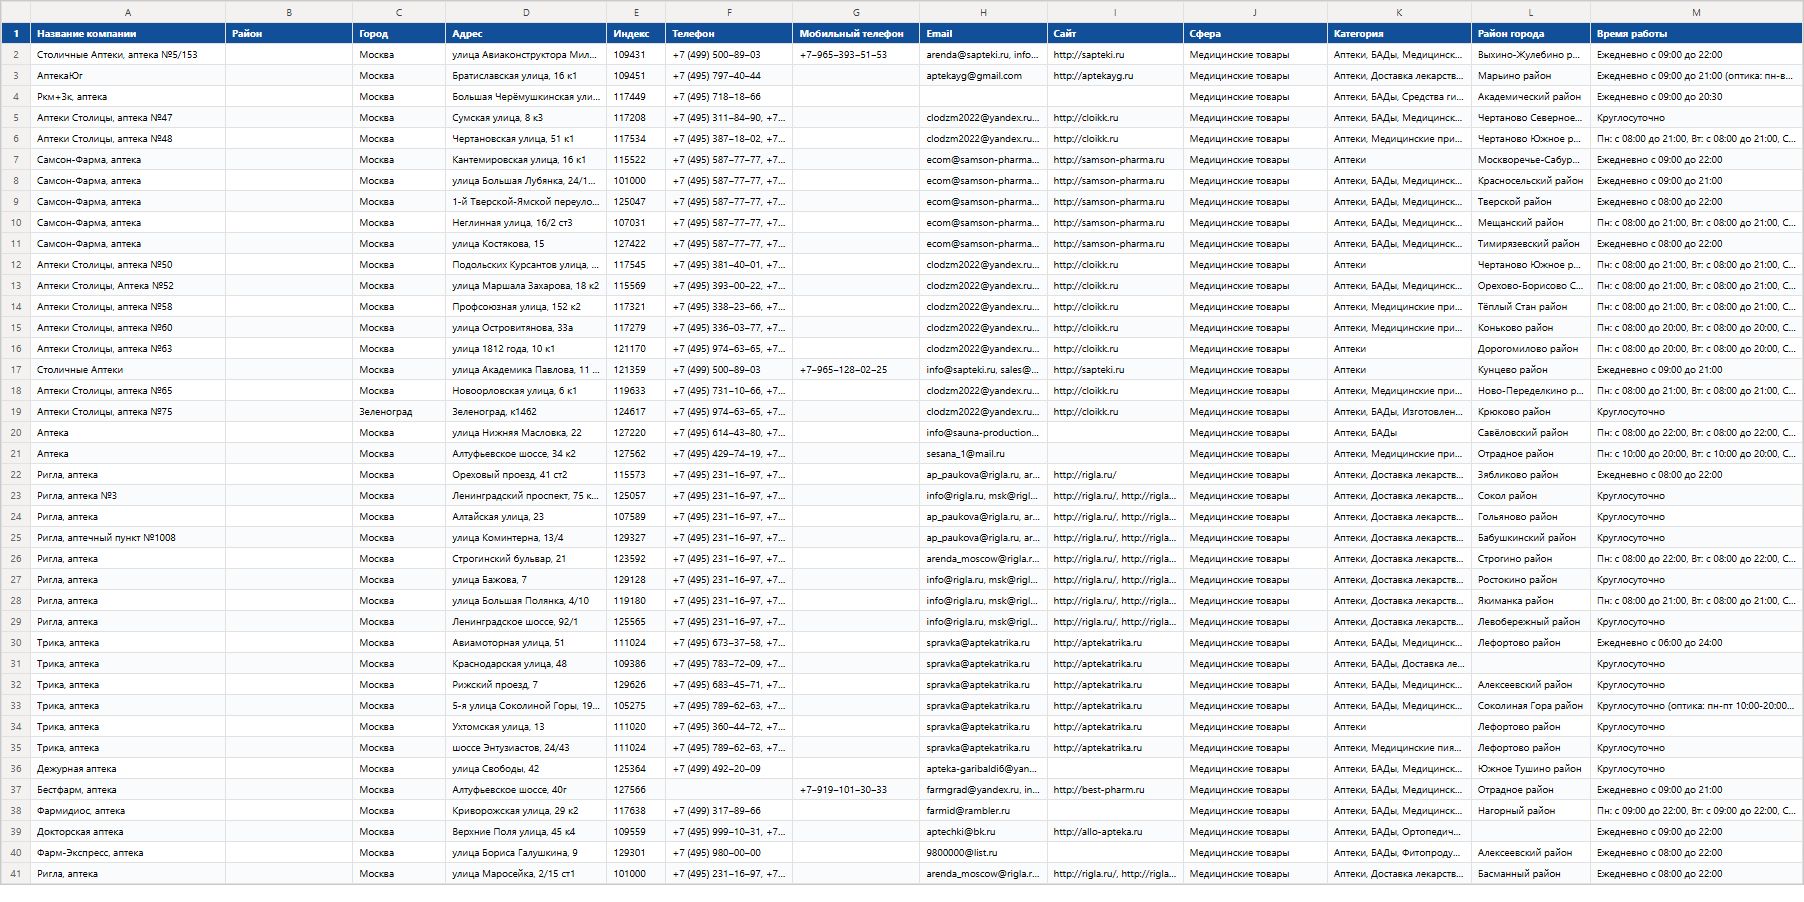The width and height of the screenshot is (1804, 902).
Task: Select the 'Фарм-Экспресс, аптека' cell
Action: coord(128,853)
